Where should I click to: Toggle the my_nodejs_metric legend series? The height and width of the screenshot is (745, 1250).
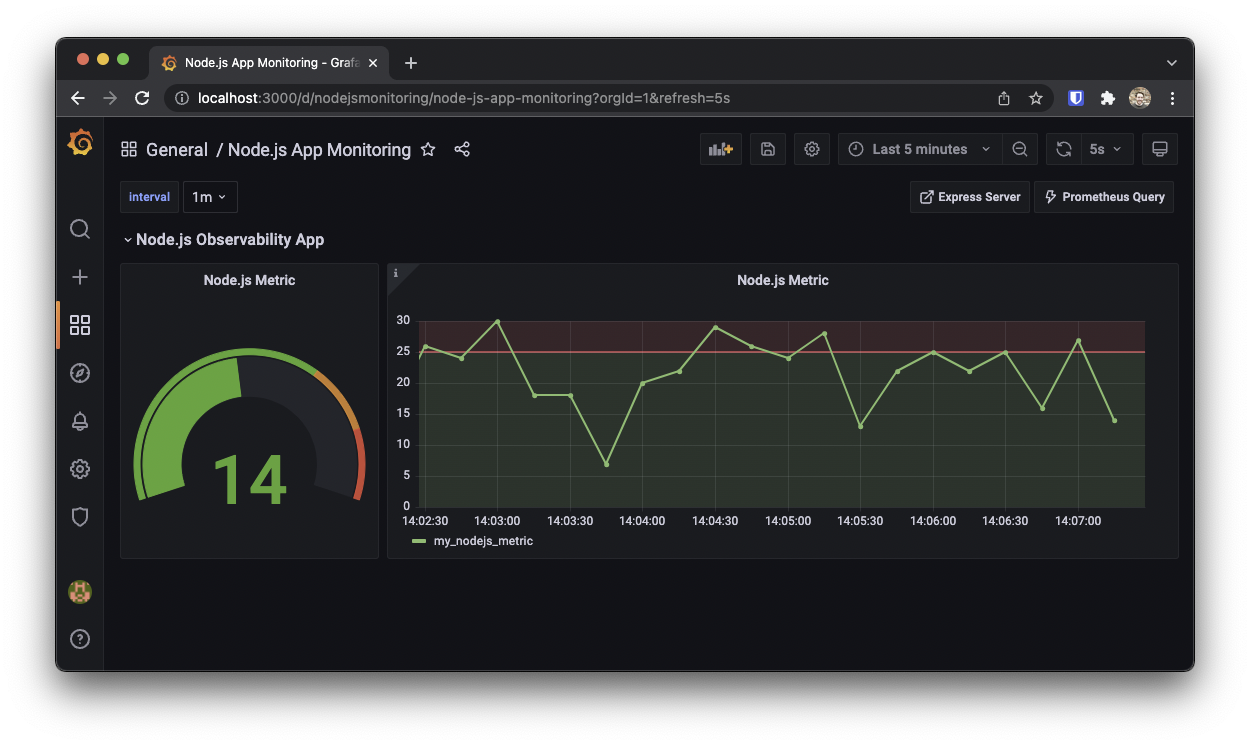483,541
